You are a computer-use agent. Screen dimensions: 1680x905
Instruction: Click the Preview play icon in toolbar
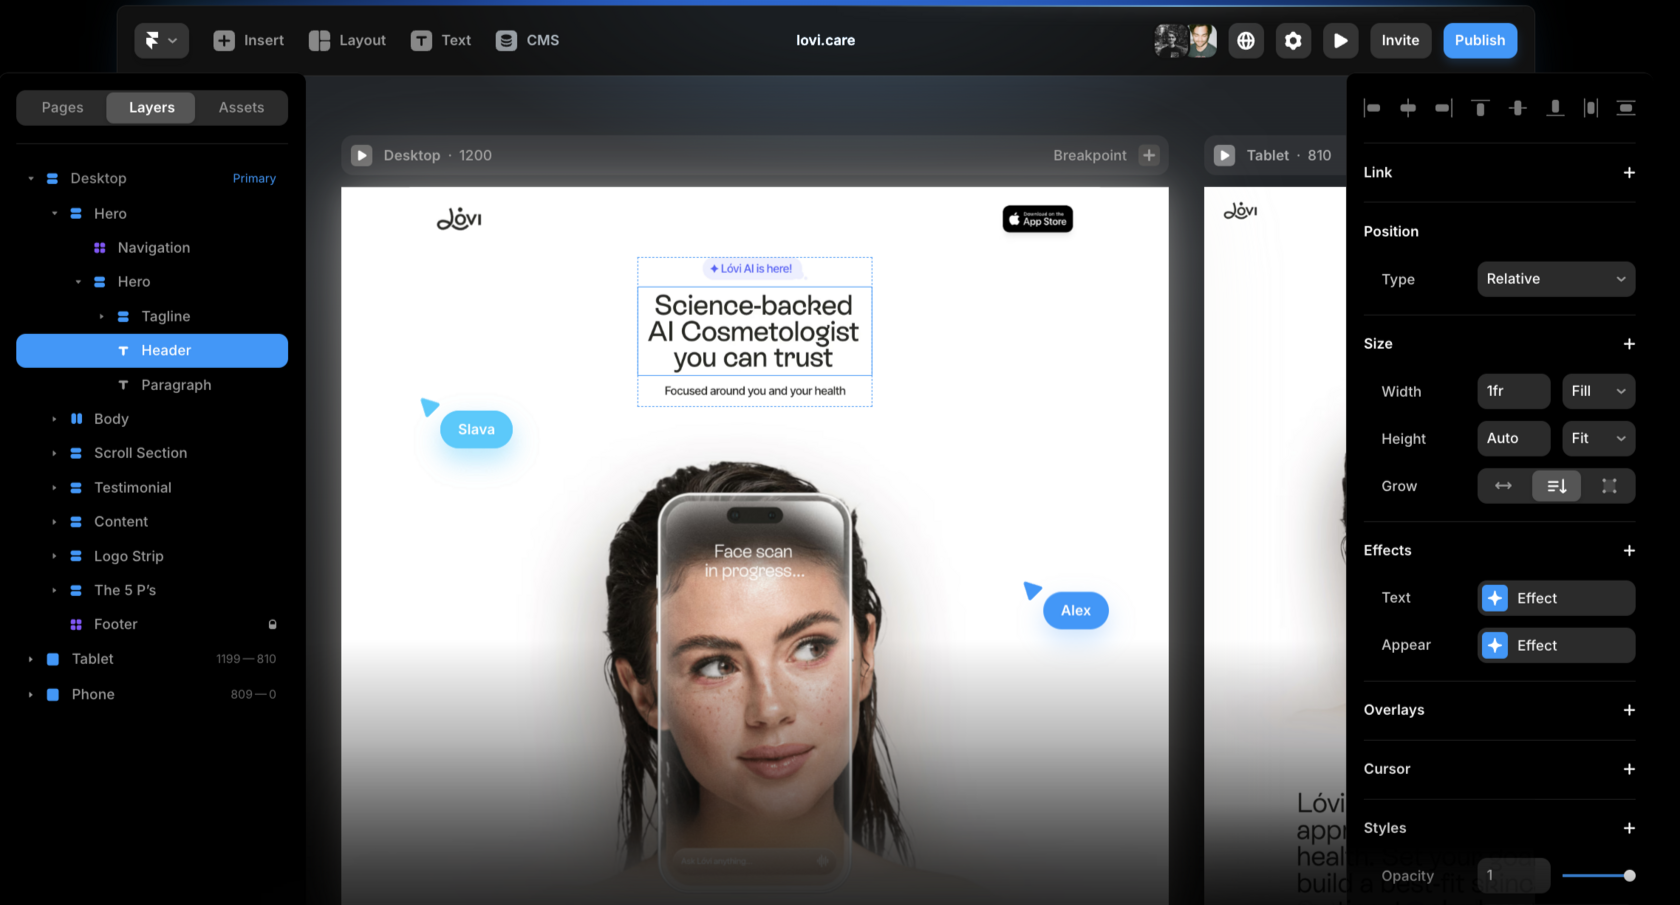point(1340,40)
